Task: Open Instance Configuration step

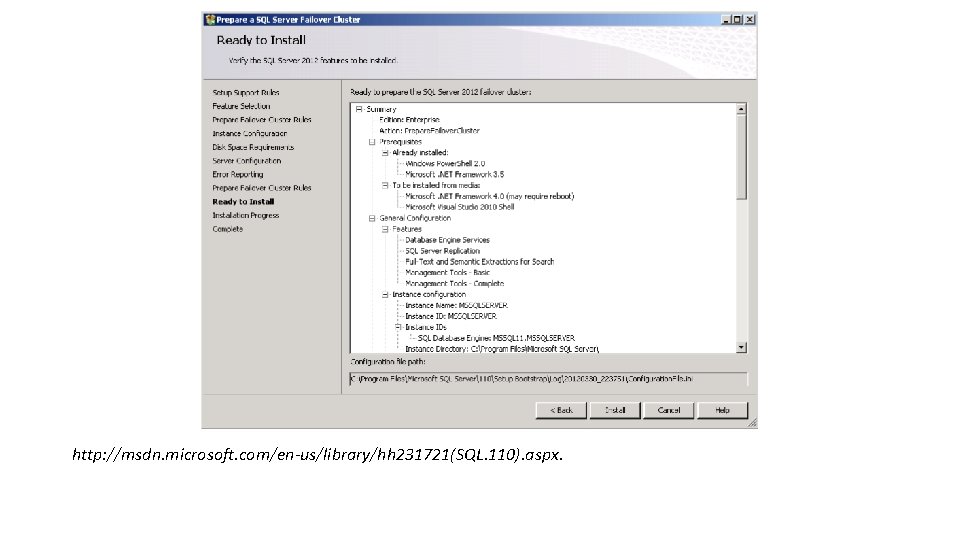Action: [249, 133]
